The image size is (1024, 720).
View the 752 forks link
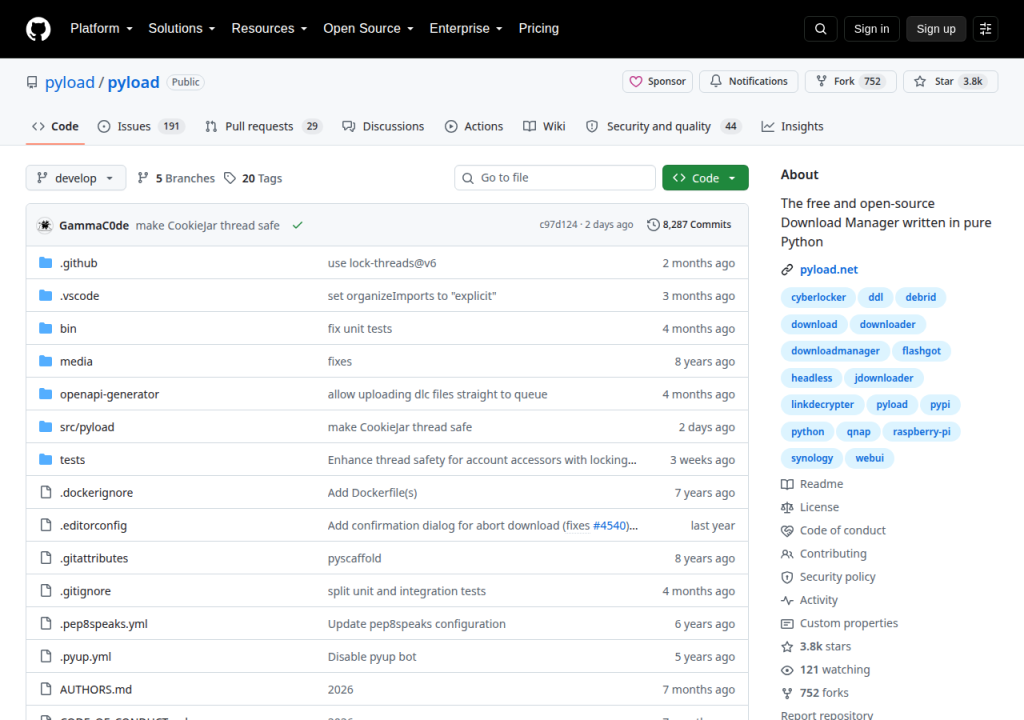coord(815,693)
